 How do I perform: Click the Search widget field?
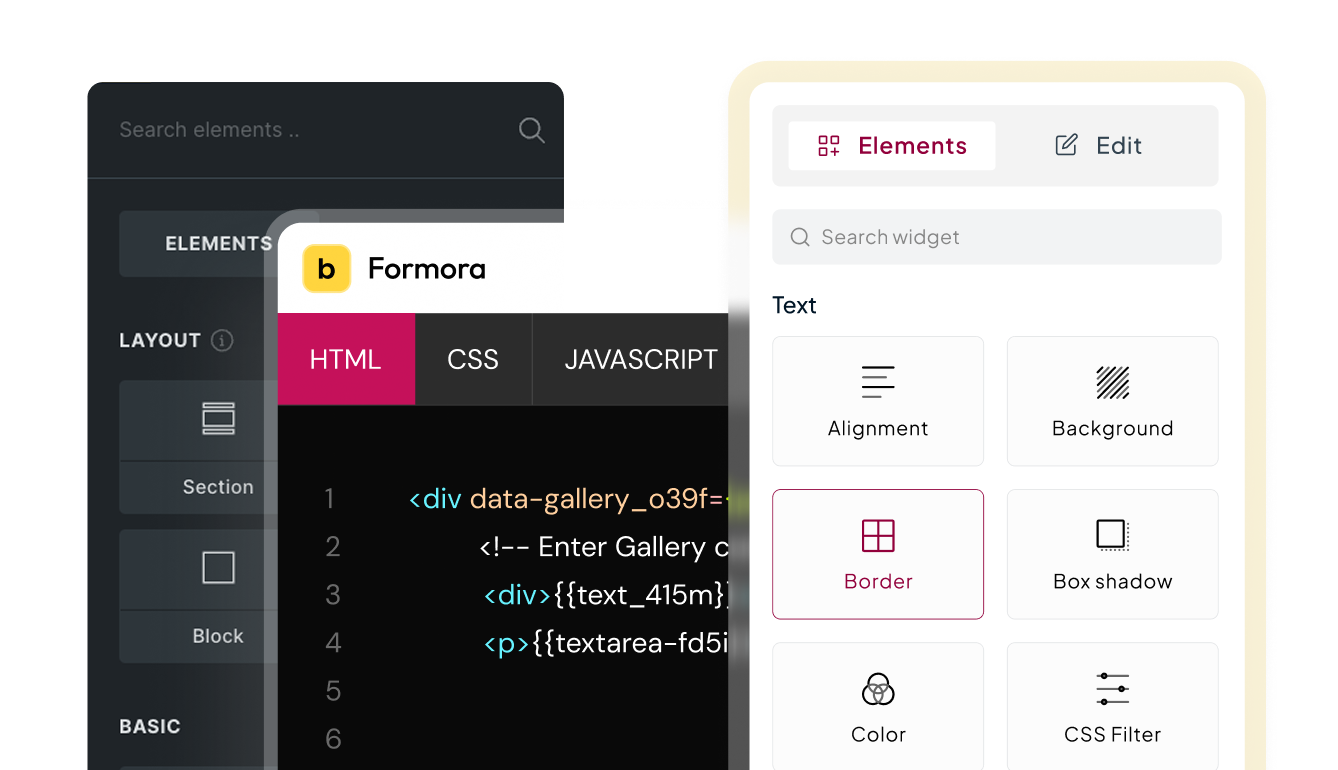(997, 237)
